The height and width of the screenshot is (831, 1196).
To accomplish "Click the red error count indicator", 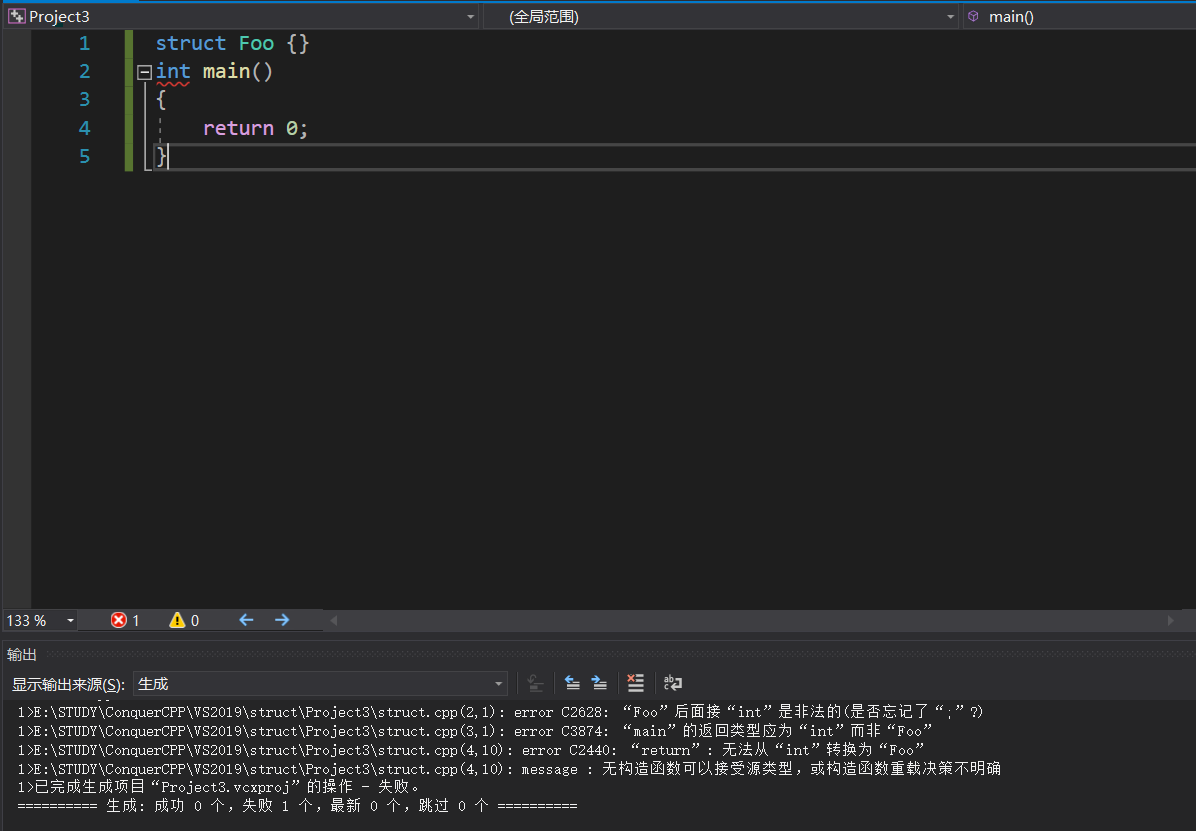I will click(125, 620).
